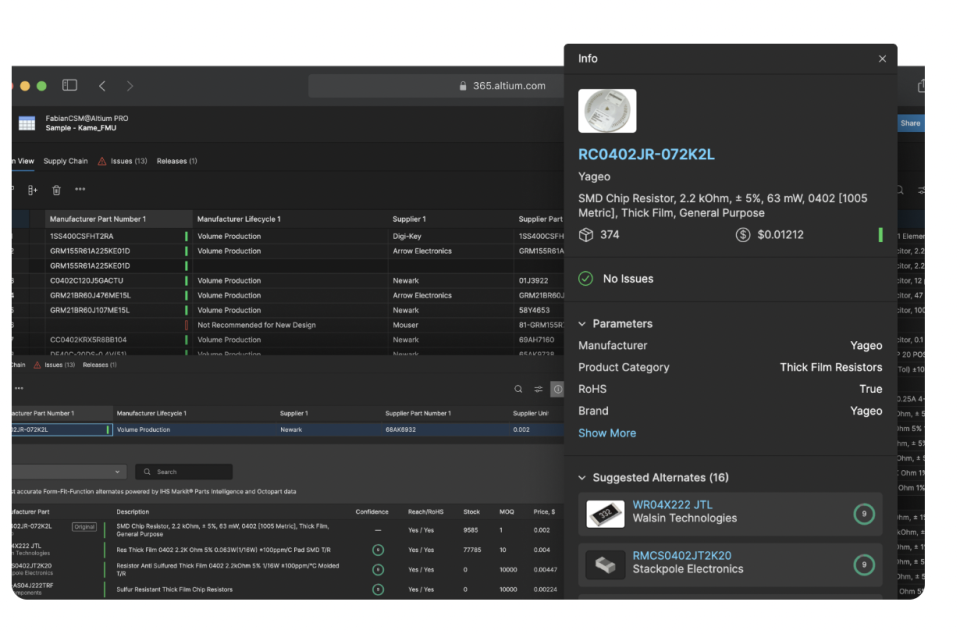Viewport: 960px width, 634px height.
Task: Open the RC0402JR-072K2L part link
Action: tap(646, 155)
